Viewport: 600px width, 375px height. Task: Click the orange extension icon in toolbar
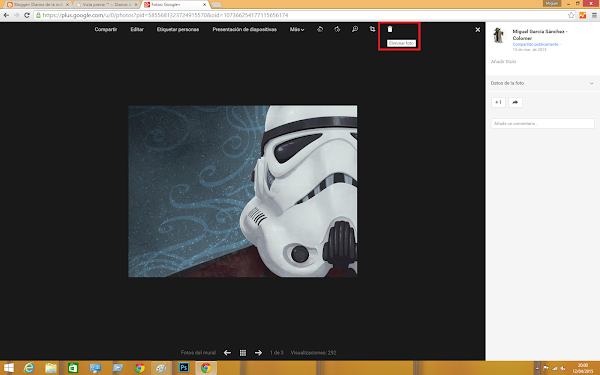tap(582, 15)
